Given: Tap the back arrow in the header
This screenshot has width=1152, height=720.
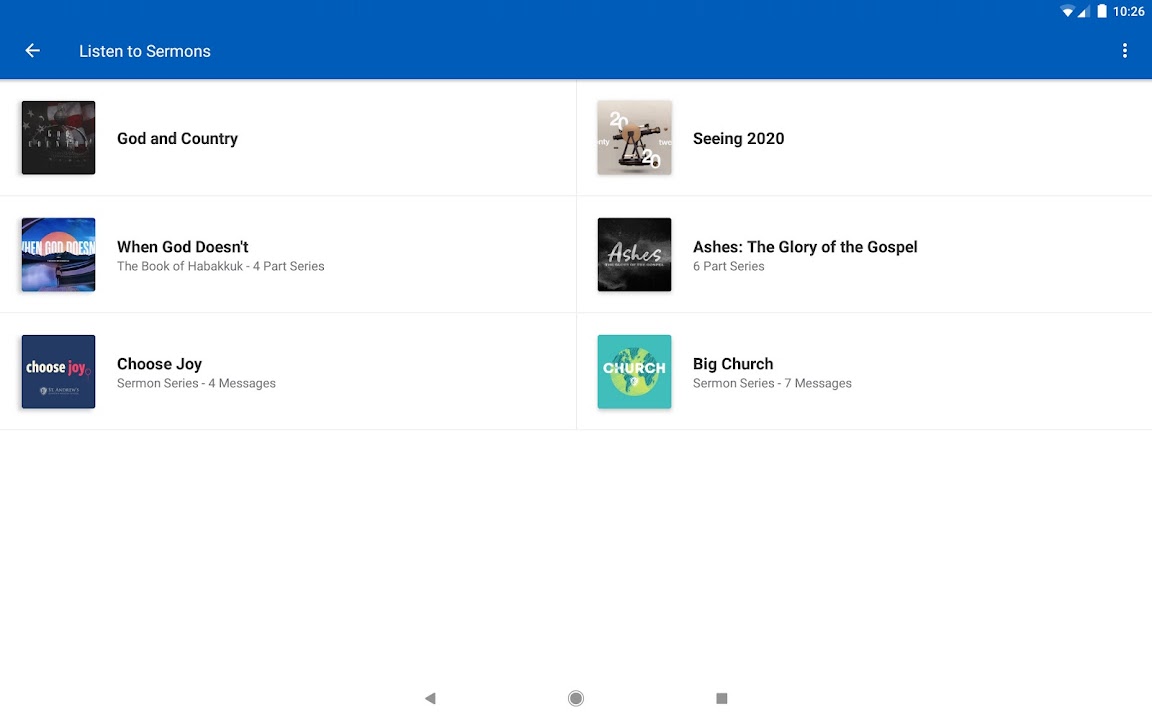Looking at the screenshot, I should (x=33, y=51).
